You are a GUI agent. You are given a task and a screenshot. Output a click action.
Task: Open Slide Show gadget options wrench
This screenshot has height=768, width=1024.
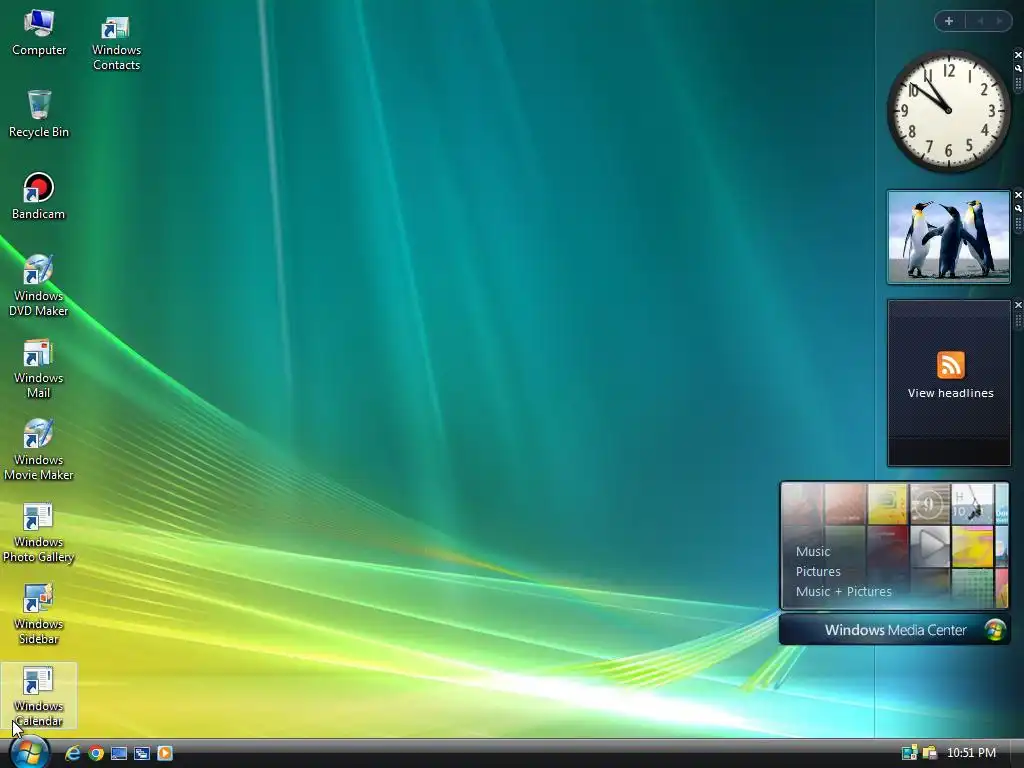tap(1018, 208)
